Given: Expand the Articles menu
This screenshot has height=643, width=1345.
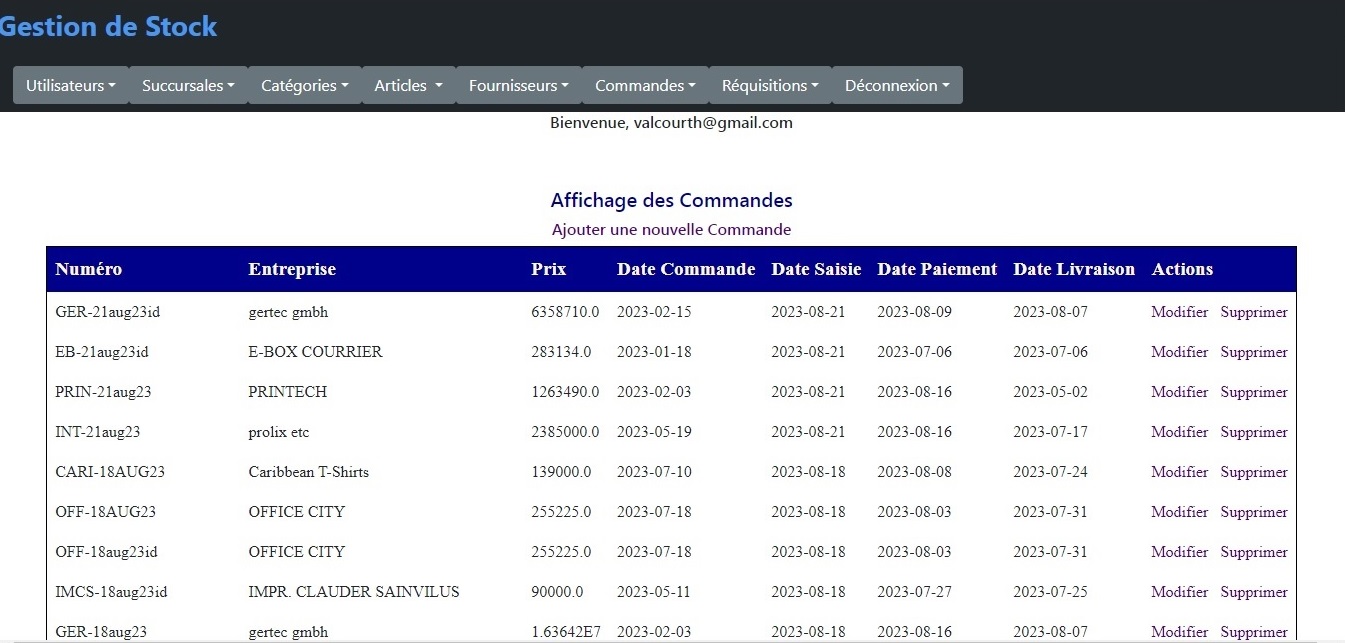Looking at the screenshot, I should 408,85.
